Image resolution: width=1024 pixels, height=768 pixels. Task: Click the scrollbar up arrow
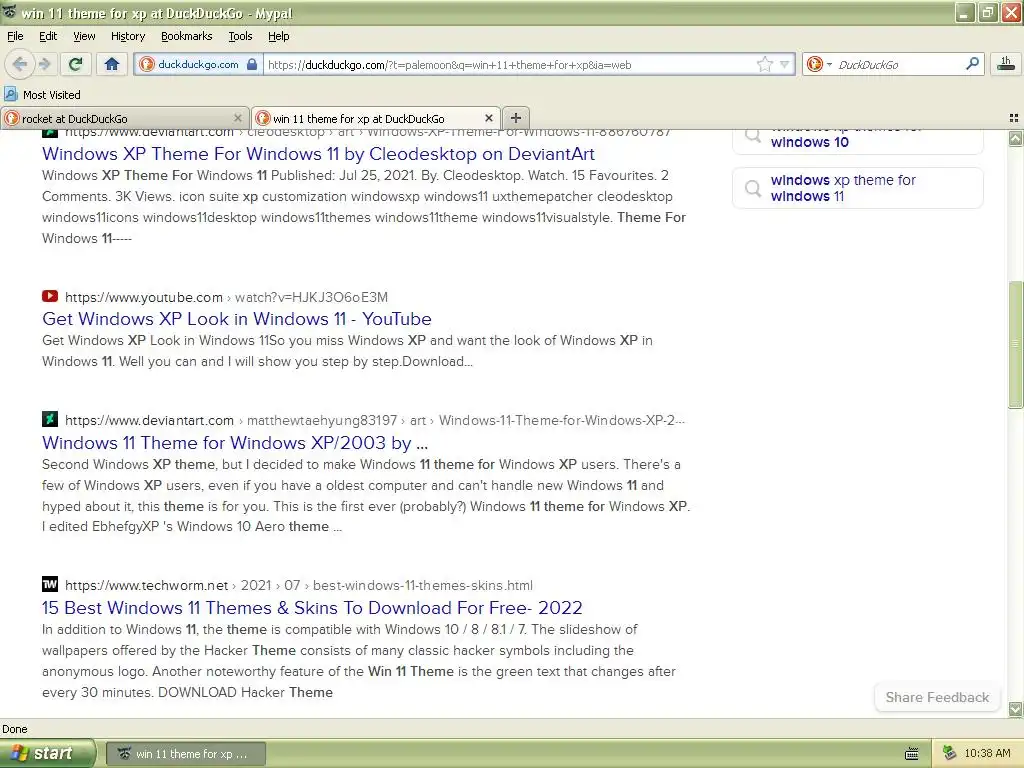click(x=1015, y=138)
